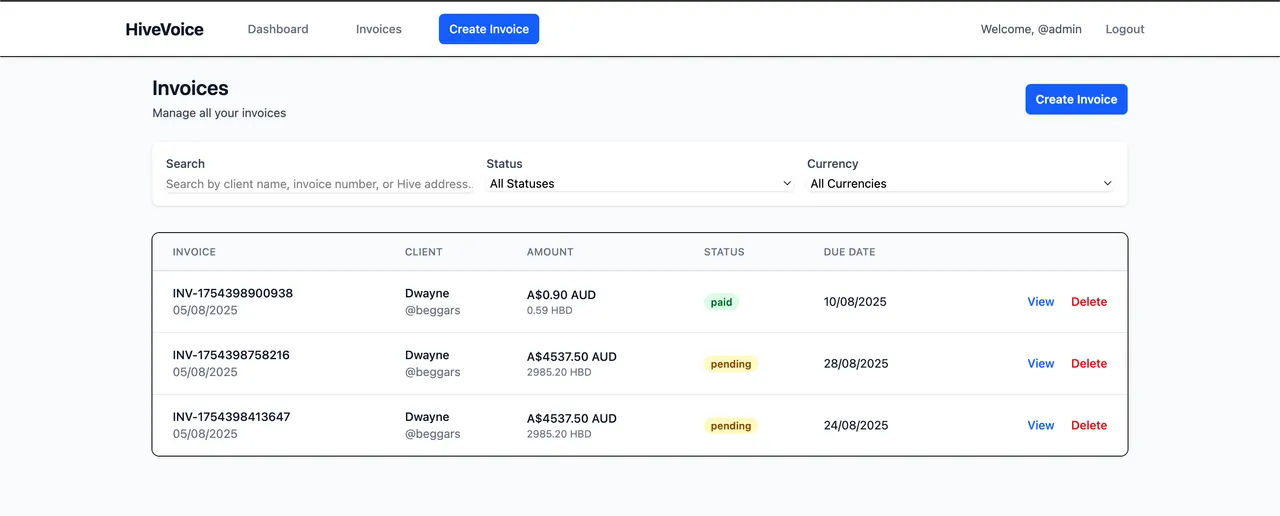
Task: Click Create Invoice in the navigation bar
Action: (x=489, y=29)
